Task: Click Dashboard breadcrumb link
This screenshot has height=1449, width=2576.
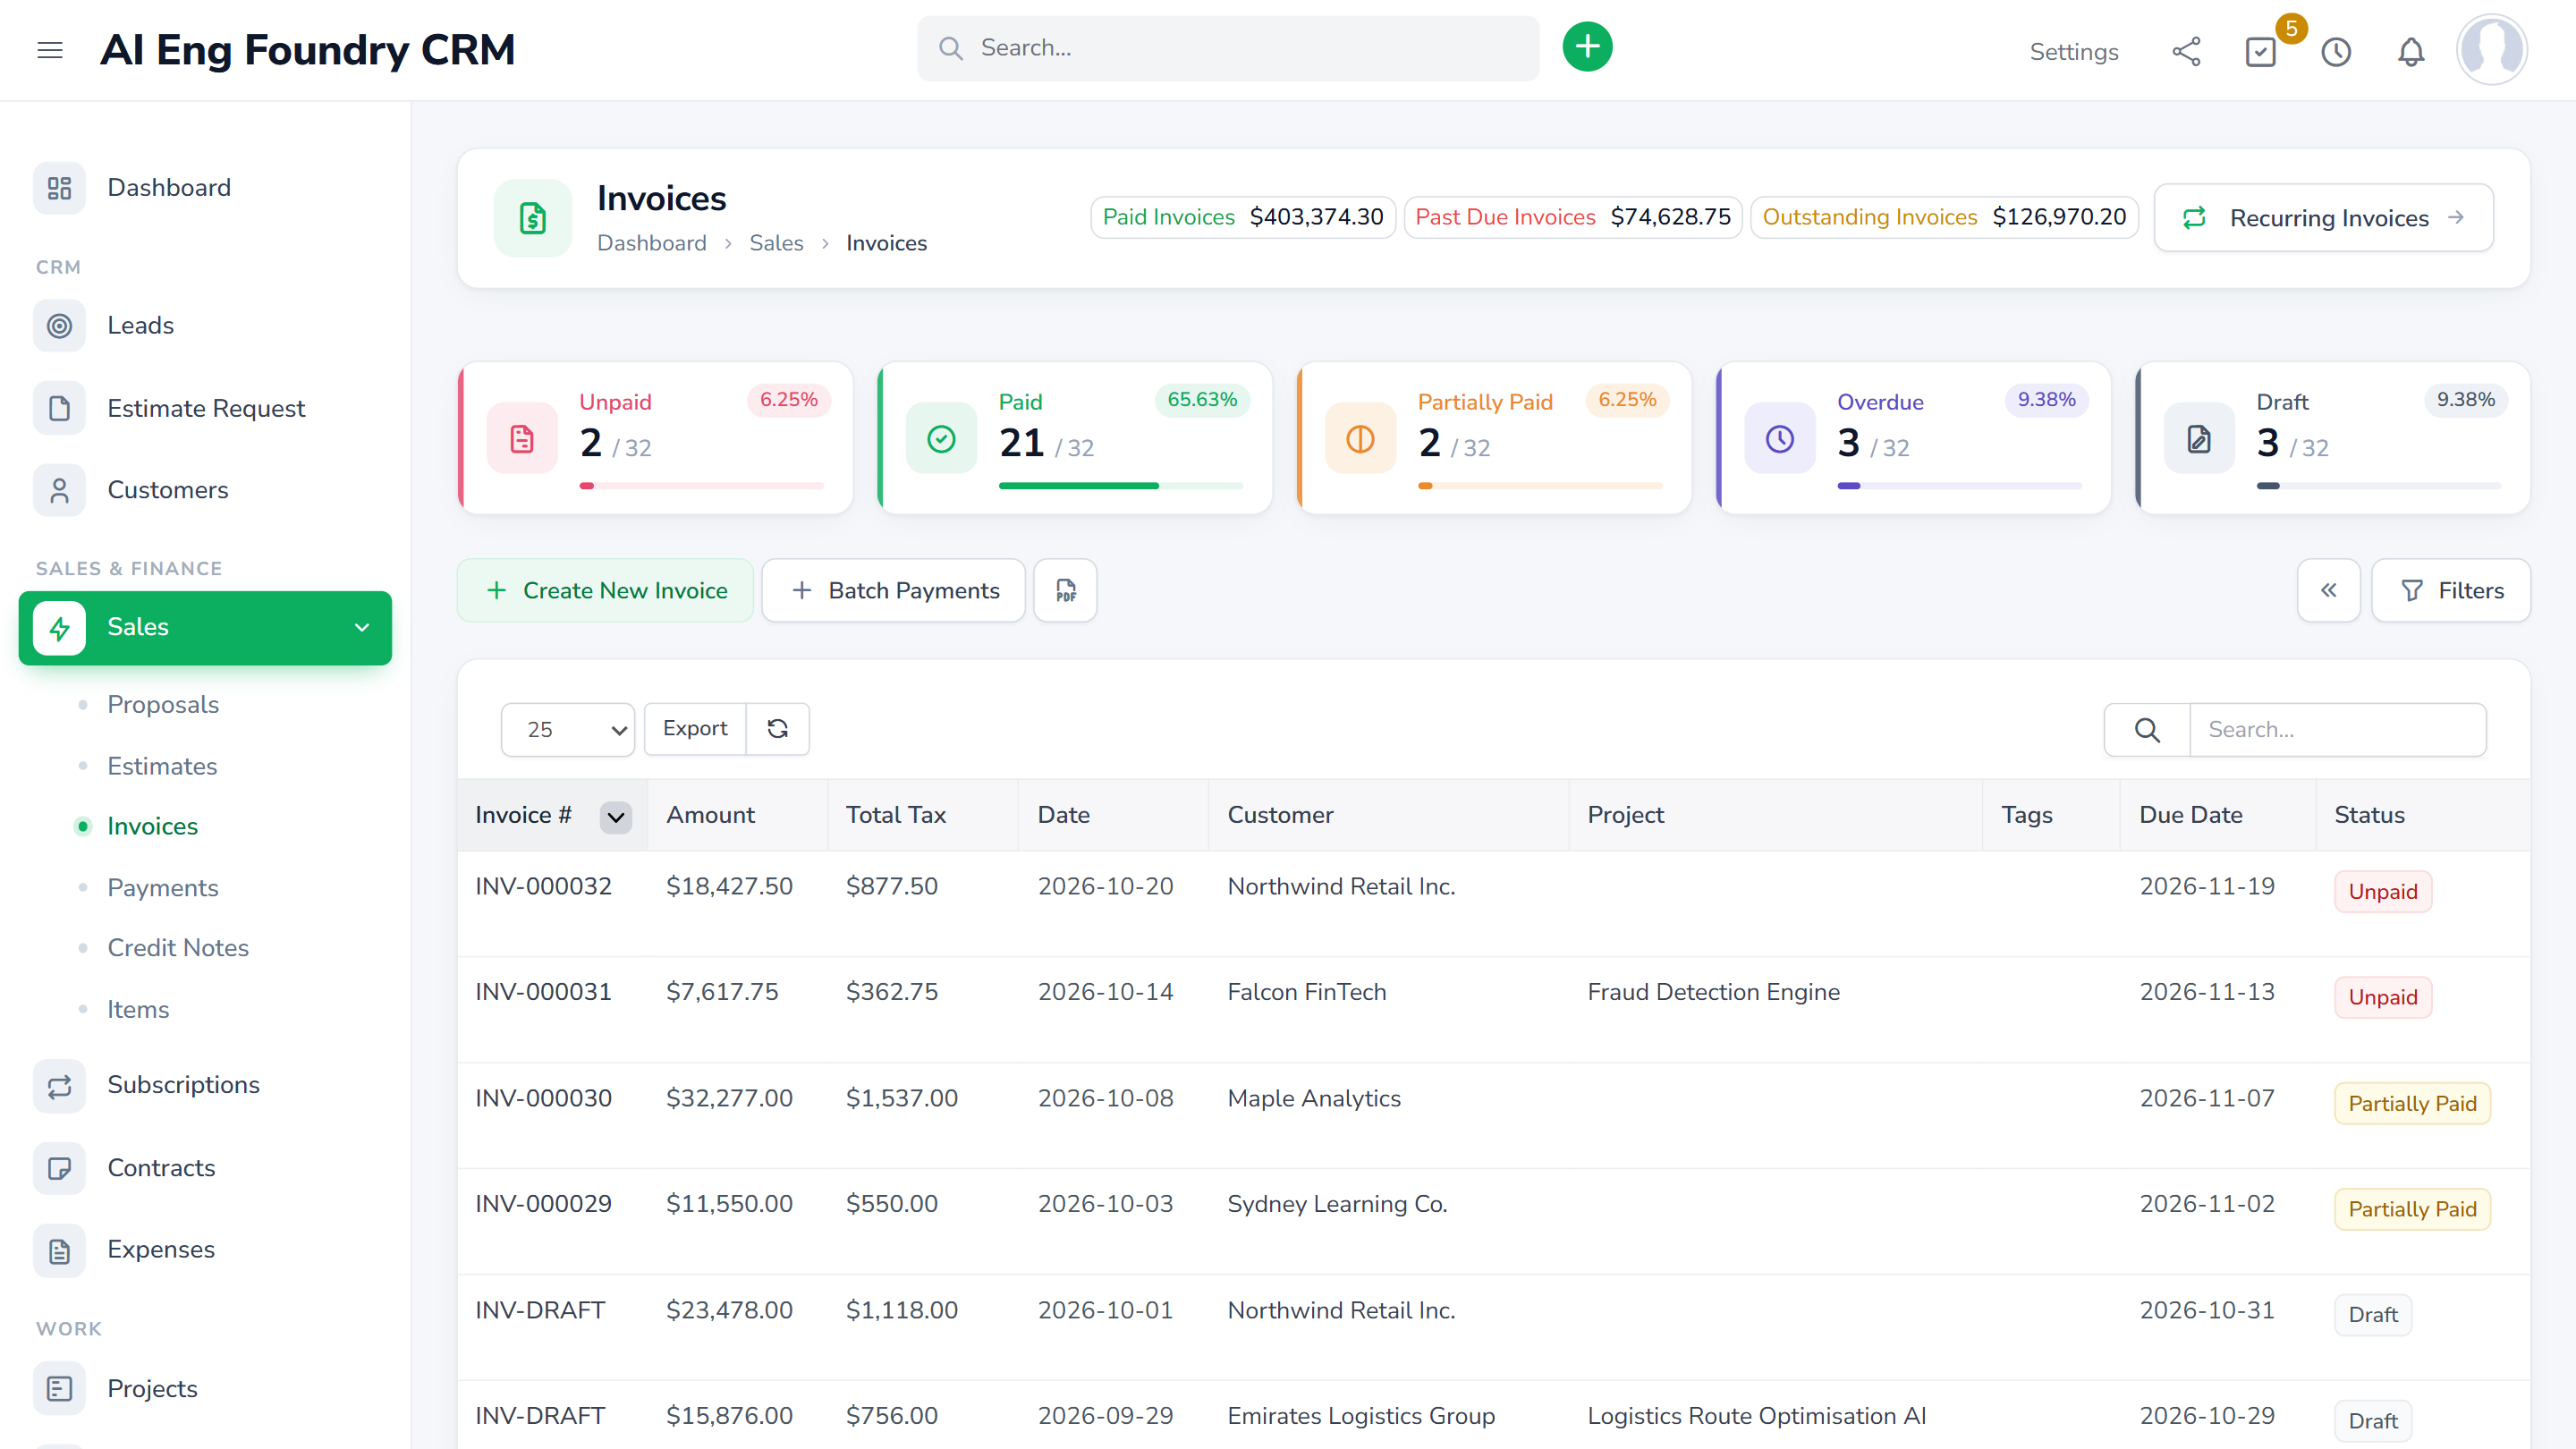Action: (652, 243)
